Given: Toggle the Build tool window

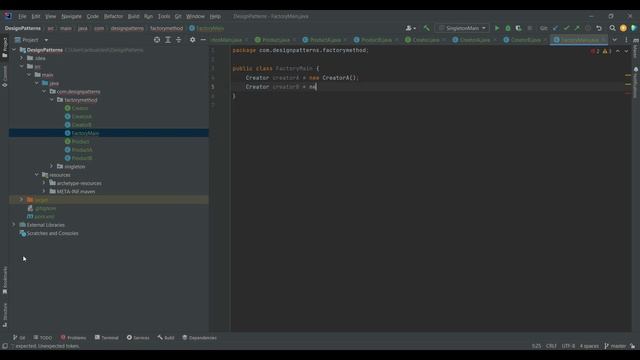Looking at the screenshot, I should (x=166, y=338).
